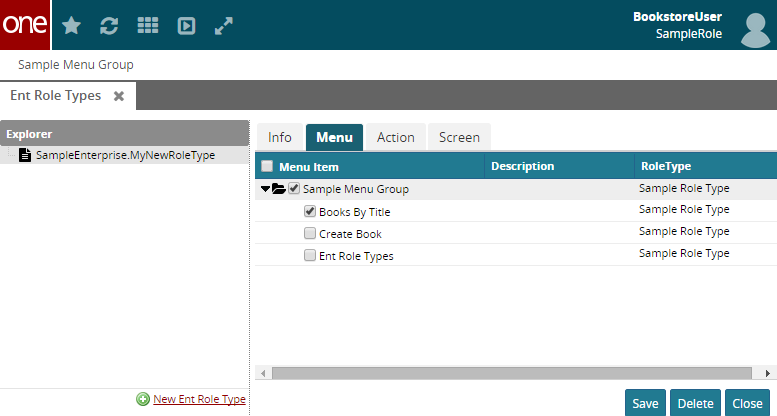Click the Create Book row text
This screenshot has width=777, height=416.
coord(350,234)
